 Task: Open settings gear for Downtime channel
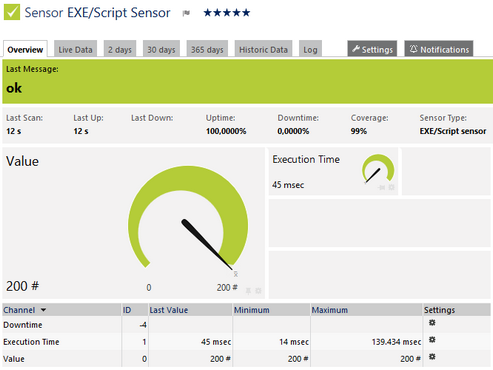coord(432,323)
